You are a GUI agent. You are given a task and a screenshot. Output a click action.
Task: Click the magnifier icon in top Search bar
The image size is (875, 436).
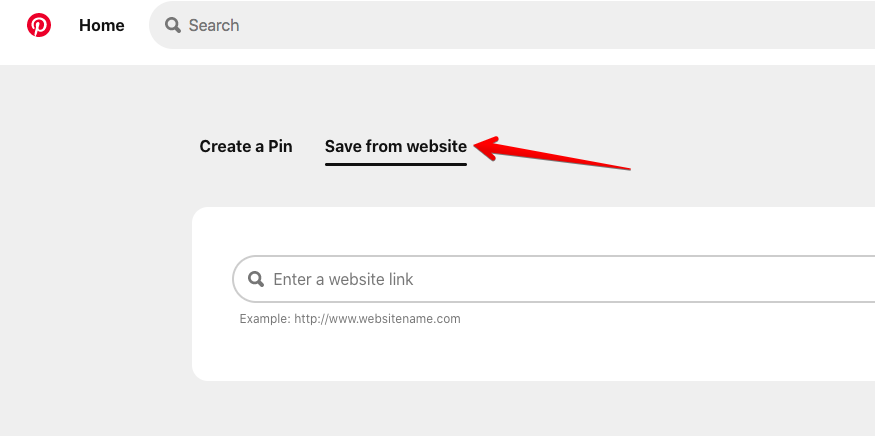click(172, 25)
